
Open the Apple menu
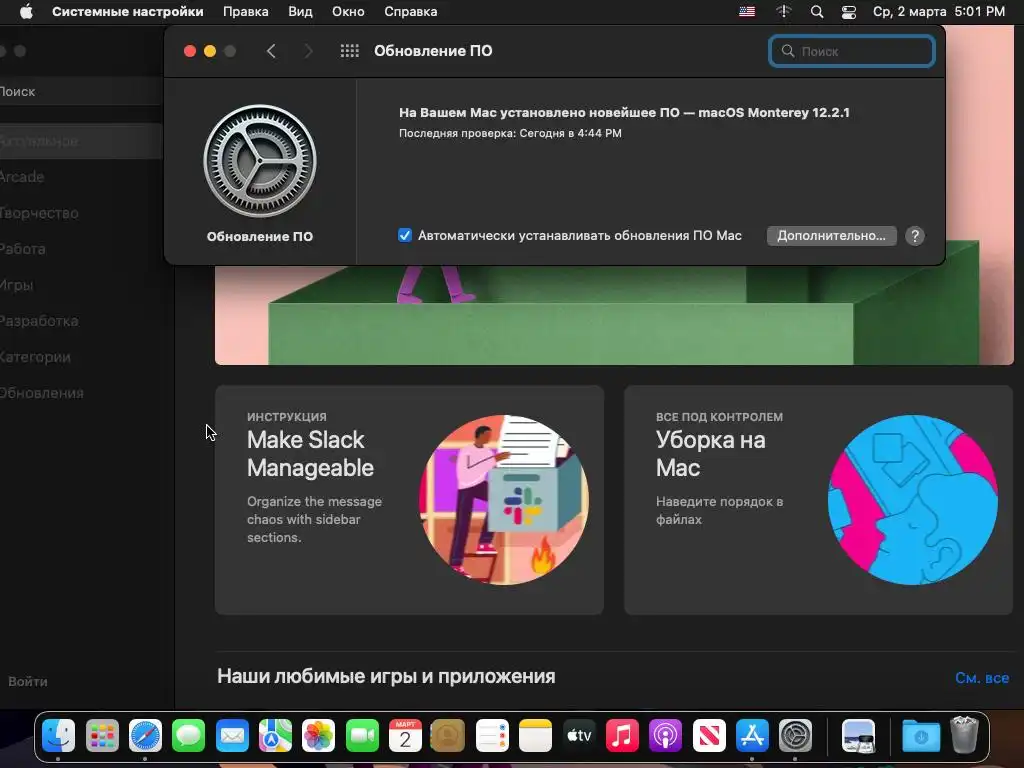26,12
